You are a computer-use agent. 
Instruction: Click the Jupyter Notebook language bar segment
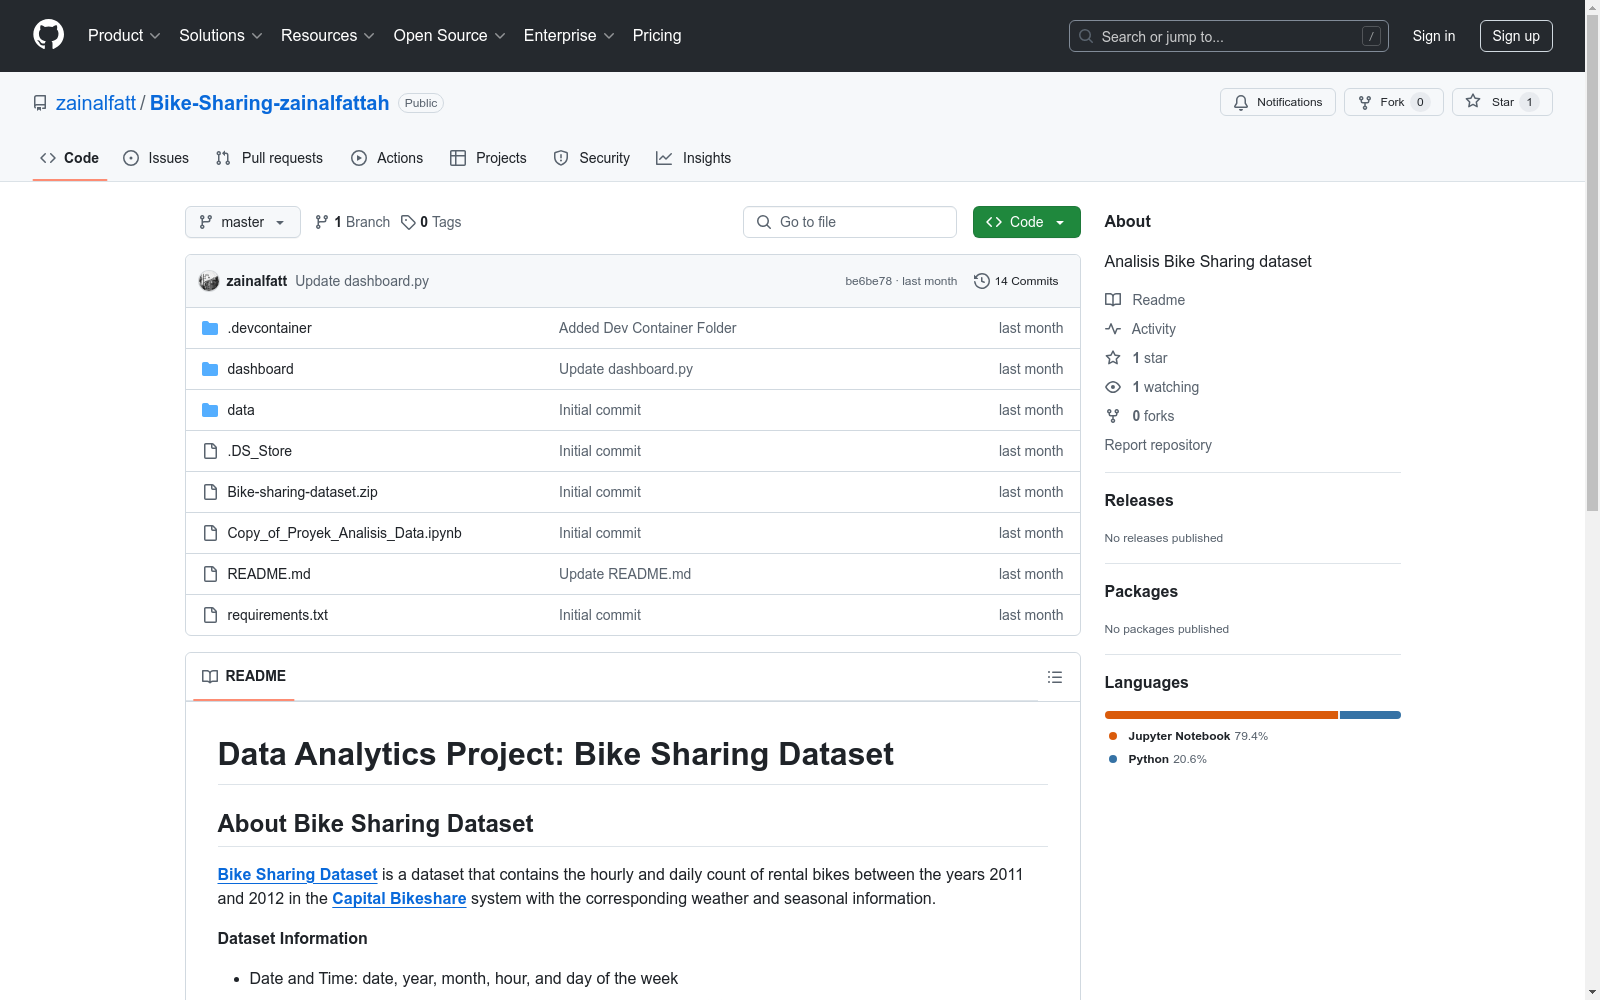click(1221, 715)
